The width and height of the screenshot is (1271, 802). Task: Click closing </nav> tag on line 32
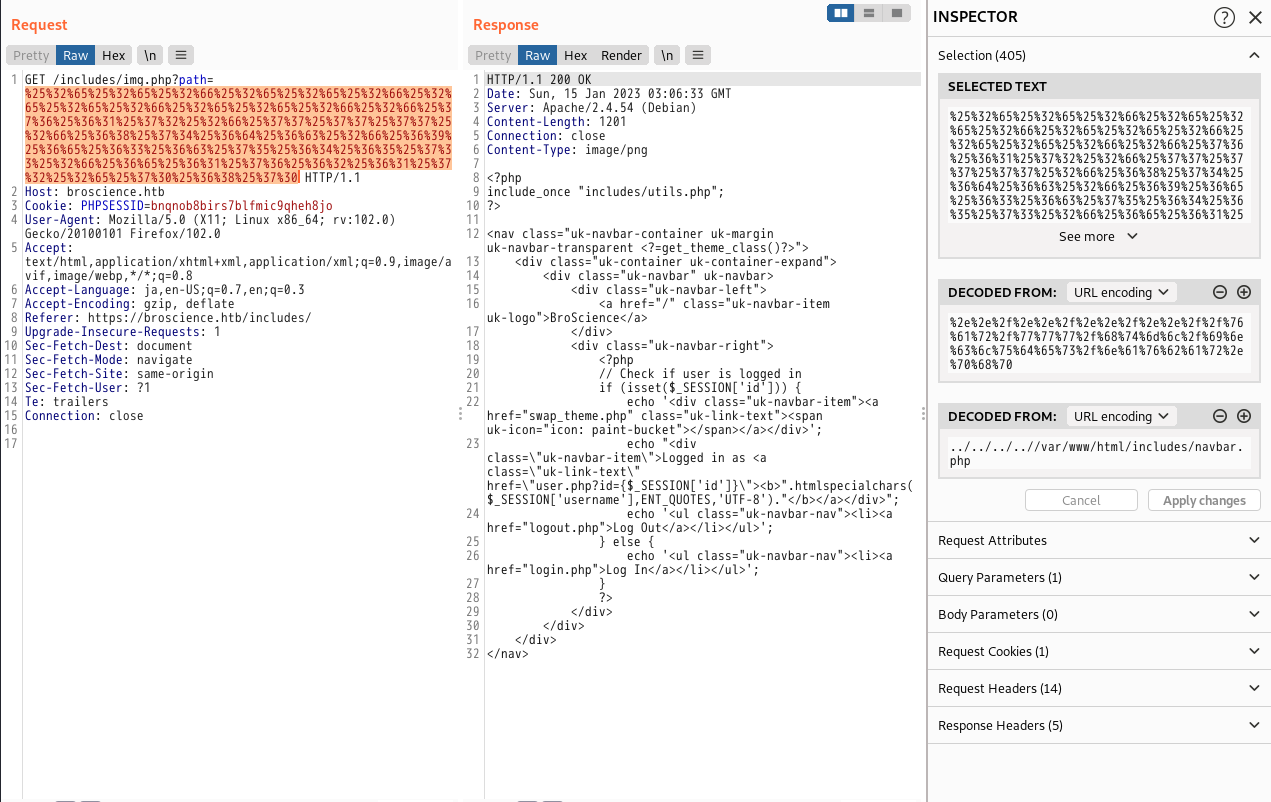tap(507, 653)
